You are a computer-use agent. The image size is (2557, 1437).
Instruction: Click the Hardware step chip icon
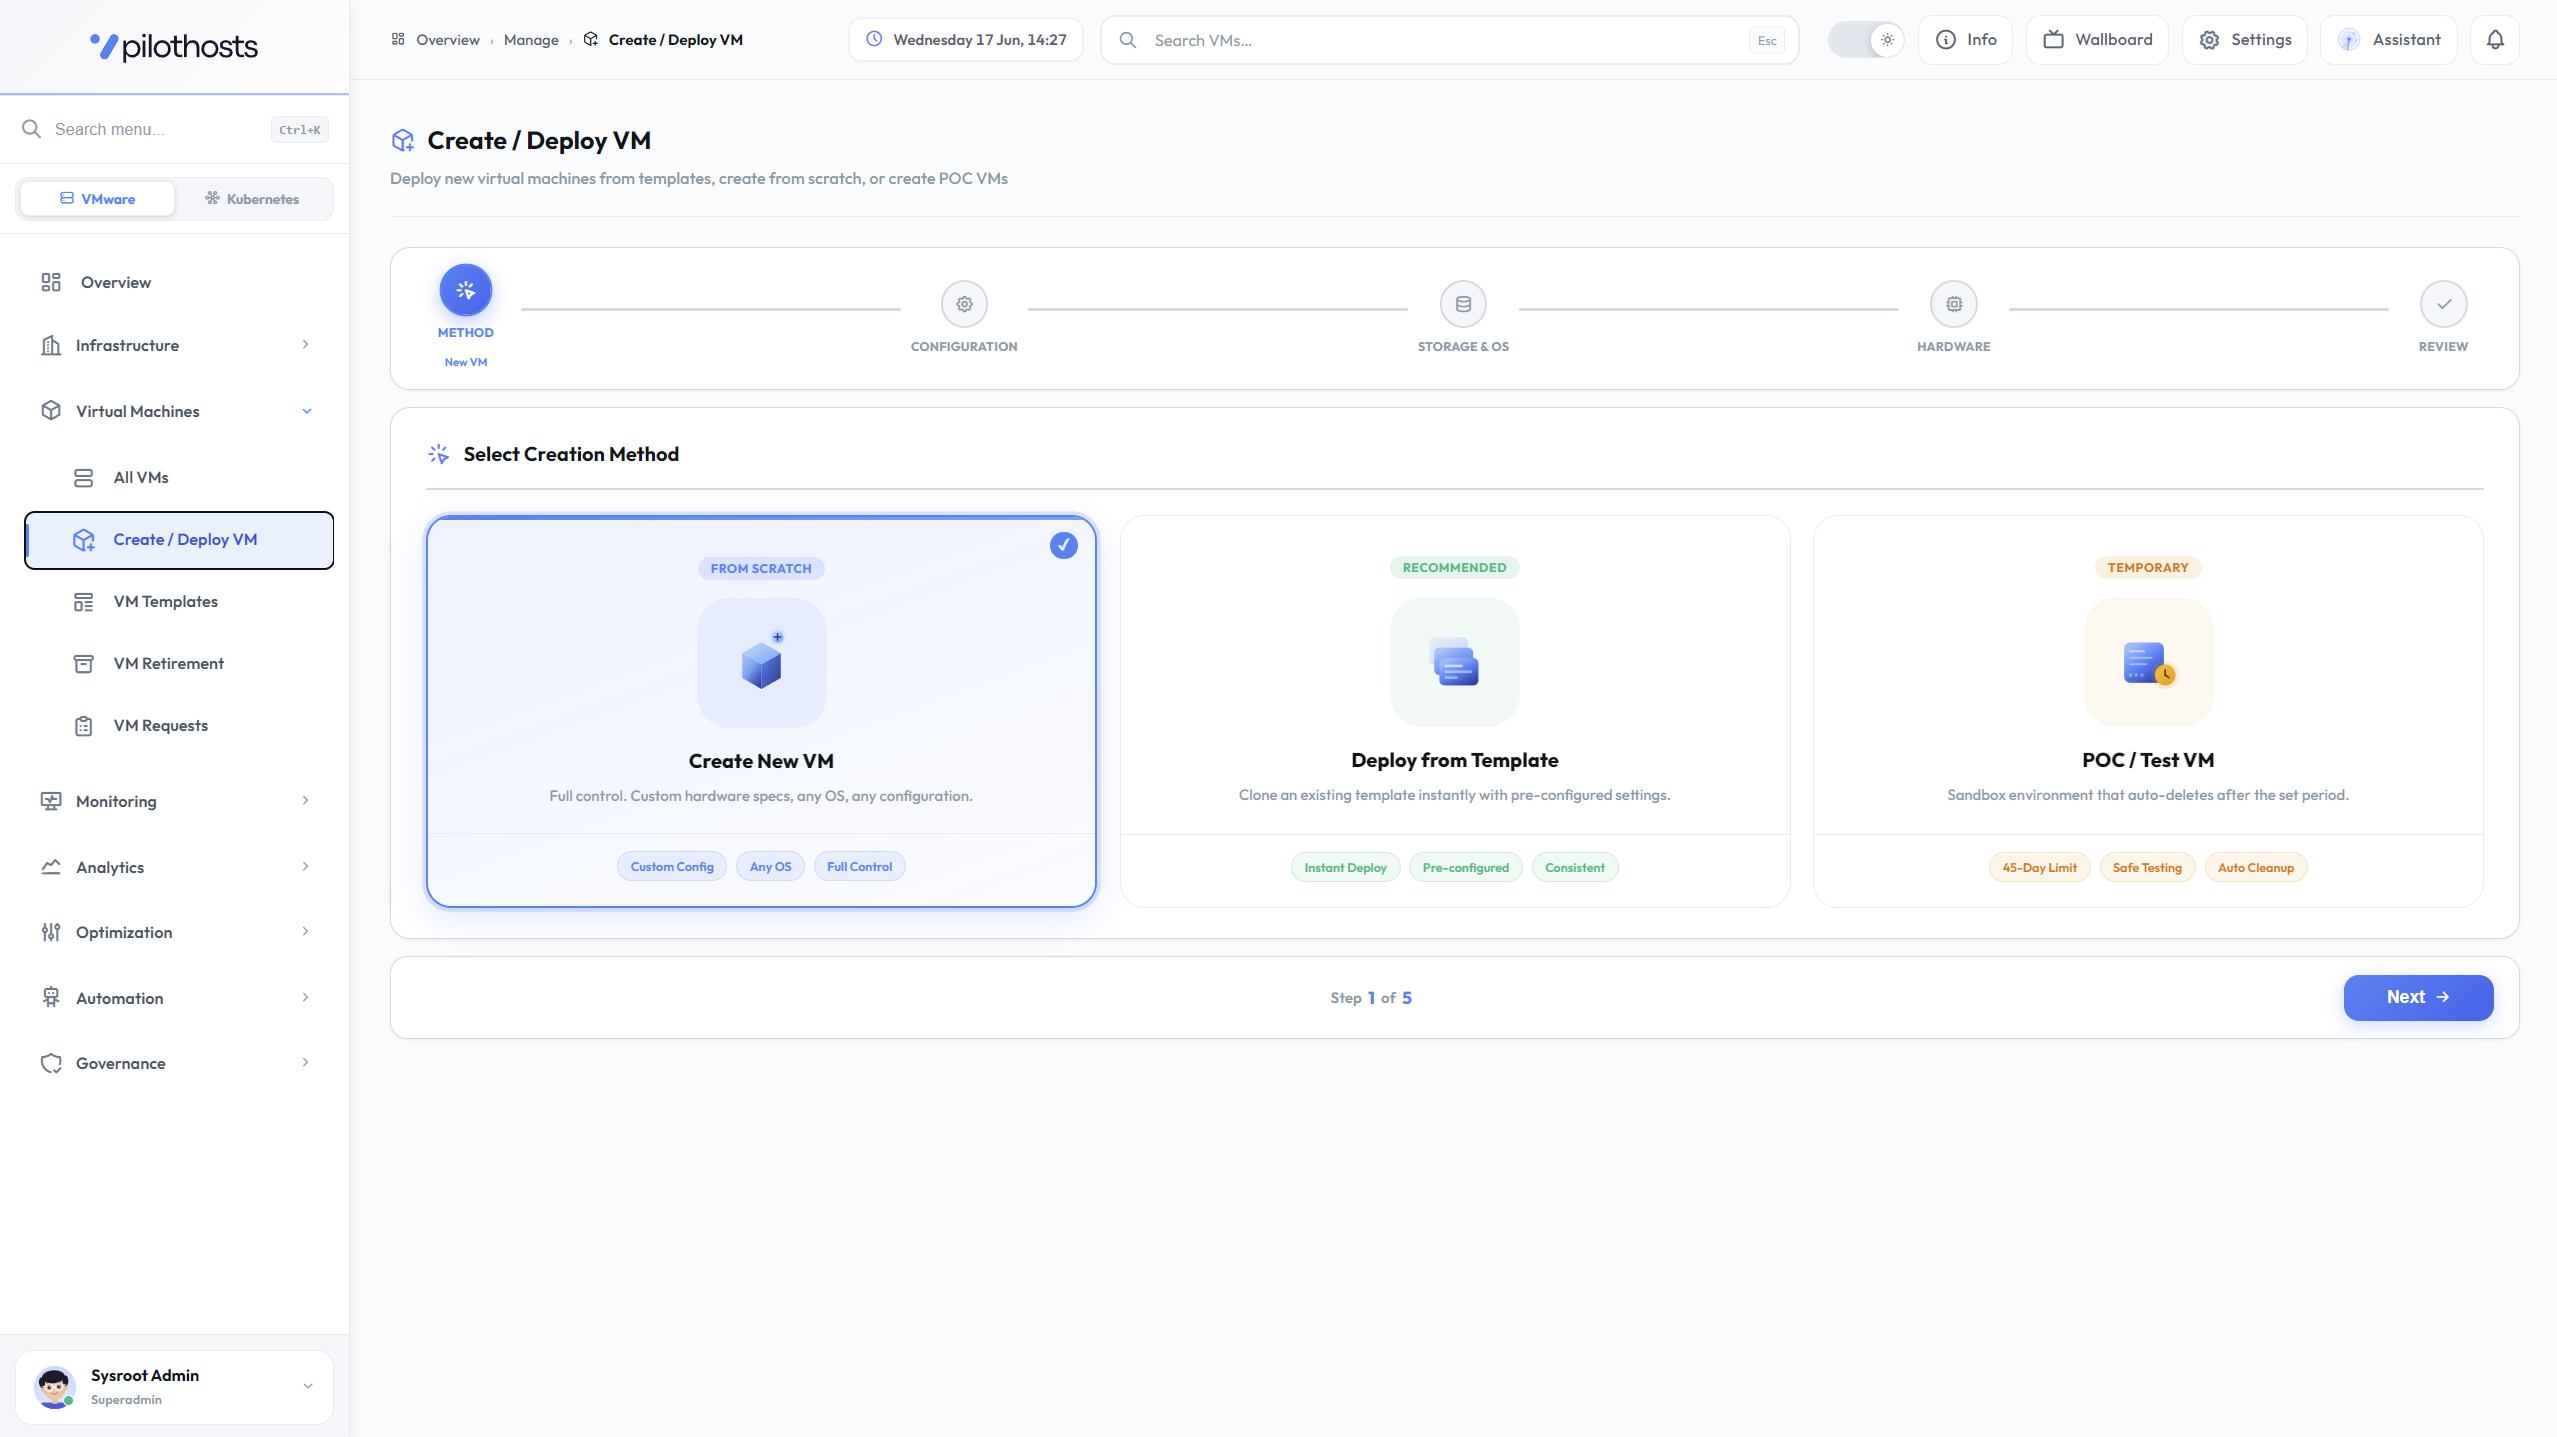point(1954,304)
